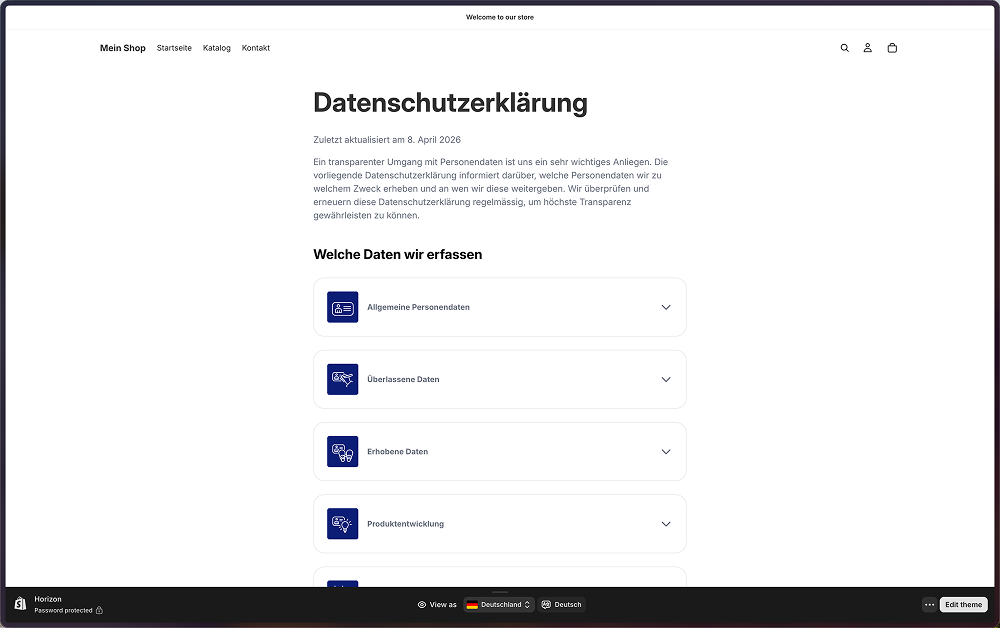The height and width of the screenshot is (628, 1000).
Task: Click the Edit theme button
Action: (963, 604)
